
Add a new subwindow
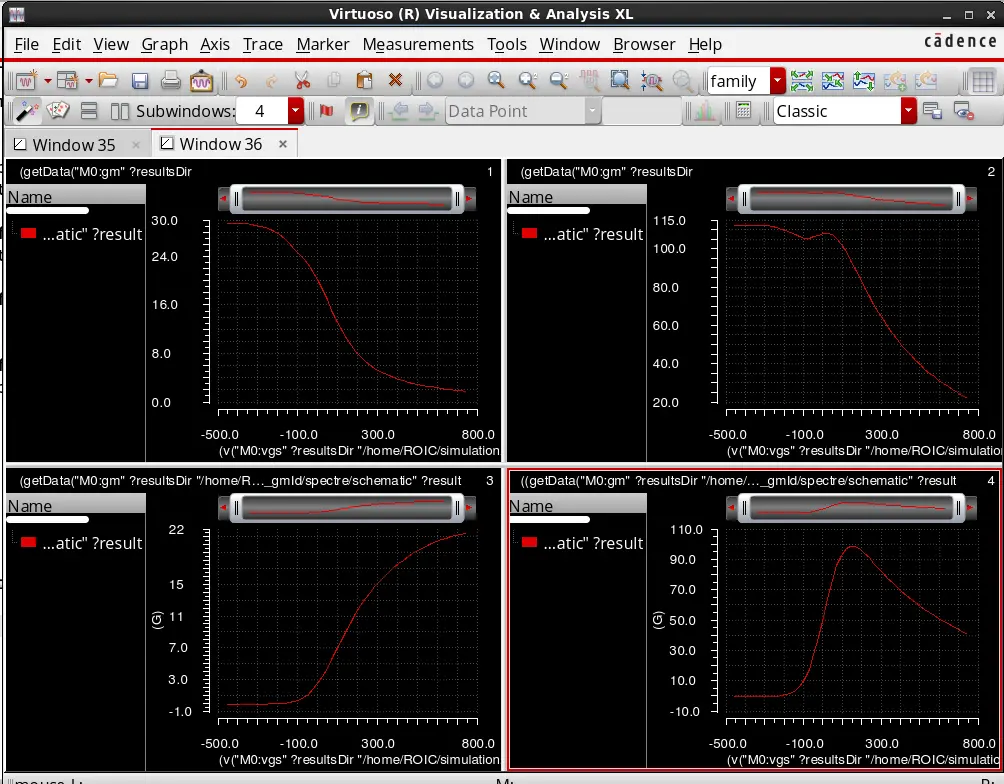point(67,81)
